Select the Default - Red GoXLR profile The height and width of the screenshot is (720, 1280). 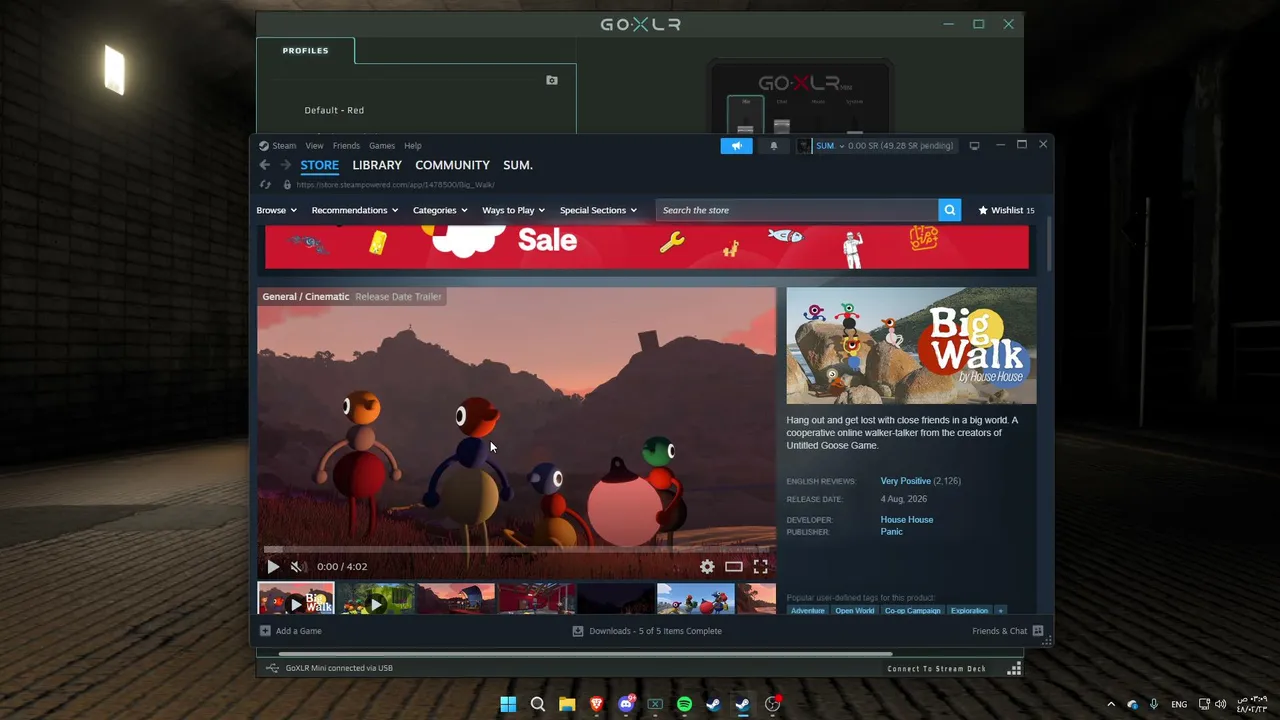(334, 110)
